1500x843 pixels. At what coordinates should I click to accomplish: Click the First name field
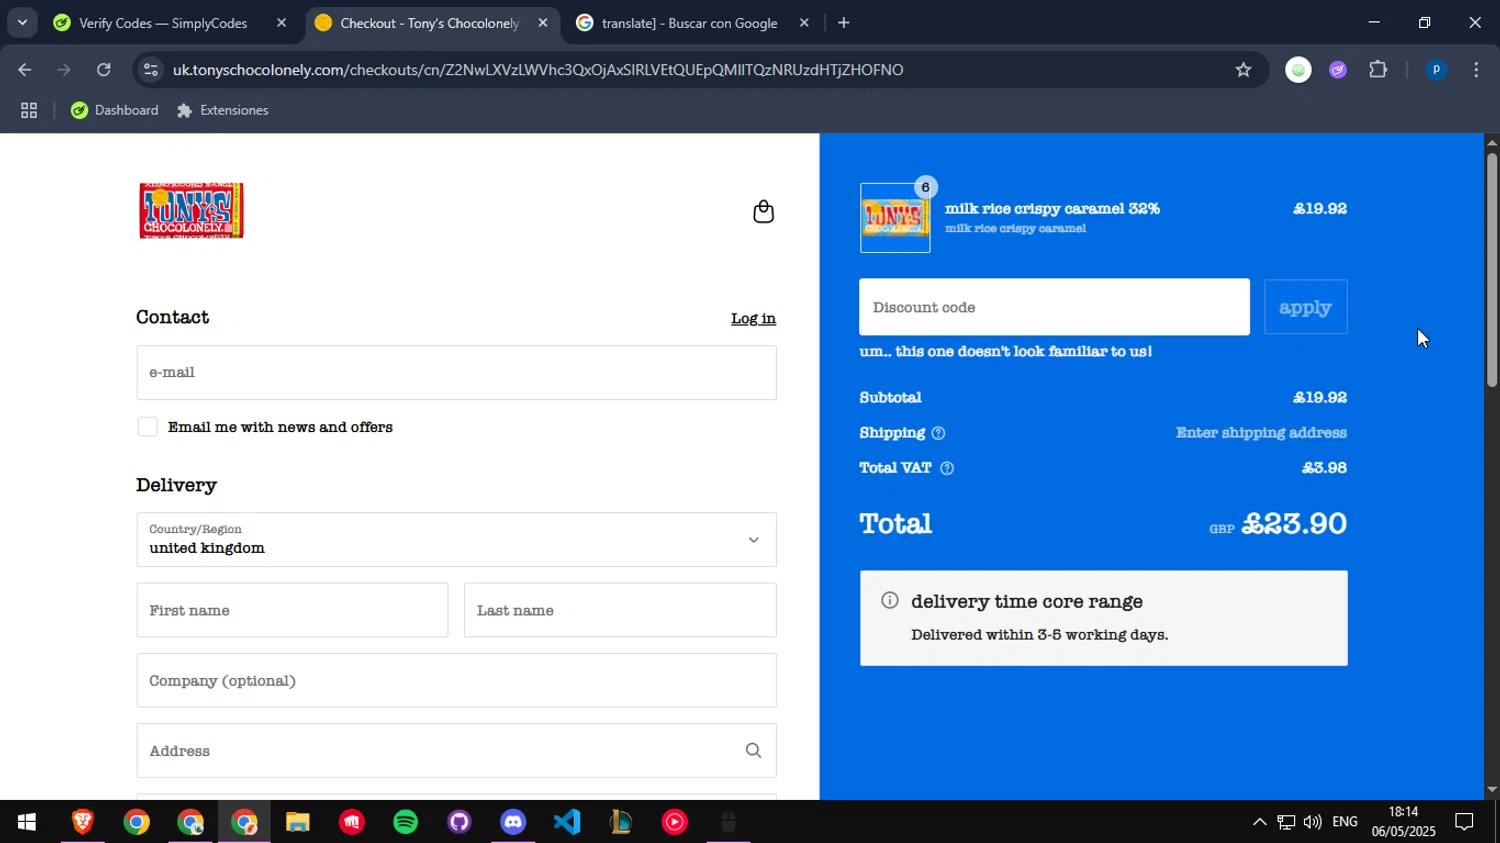click(x=292, y=610)
